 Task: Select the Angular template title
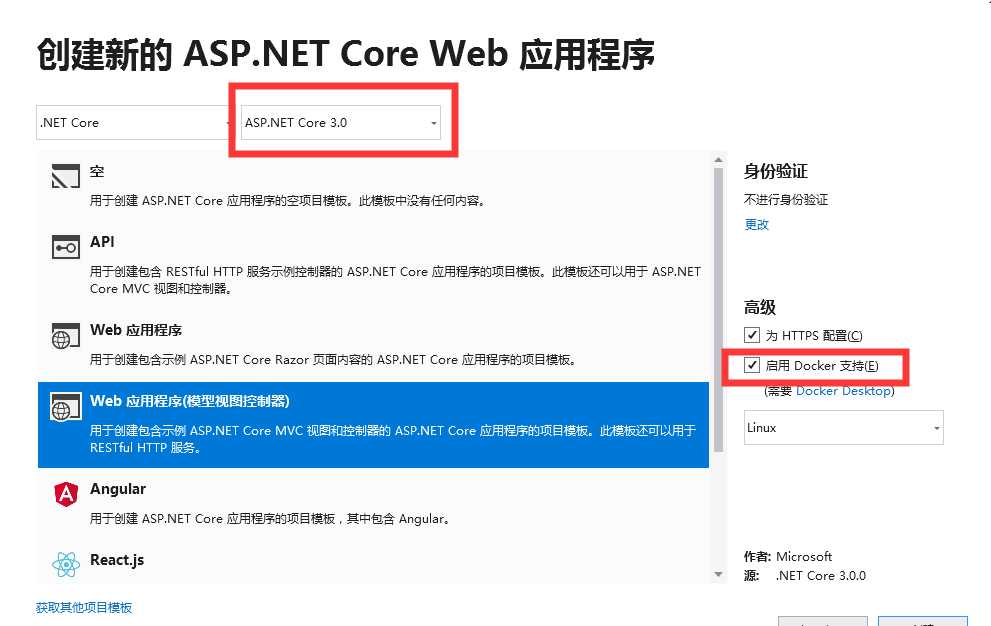click(118, 489)
